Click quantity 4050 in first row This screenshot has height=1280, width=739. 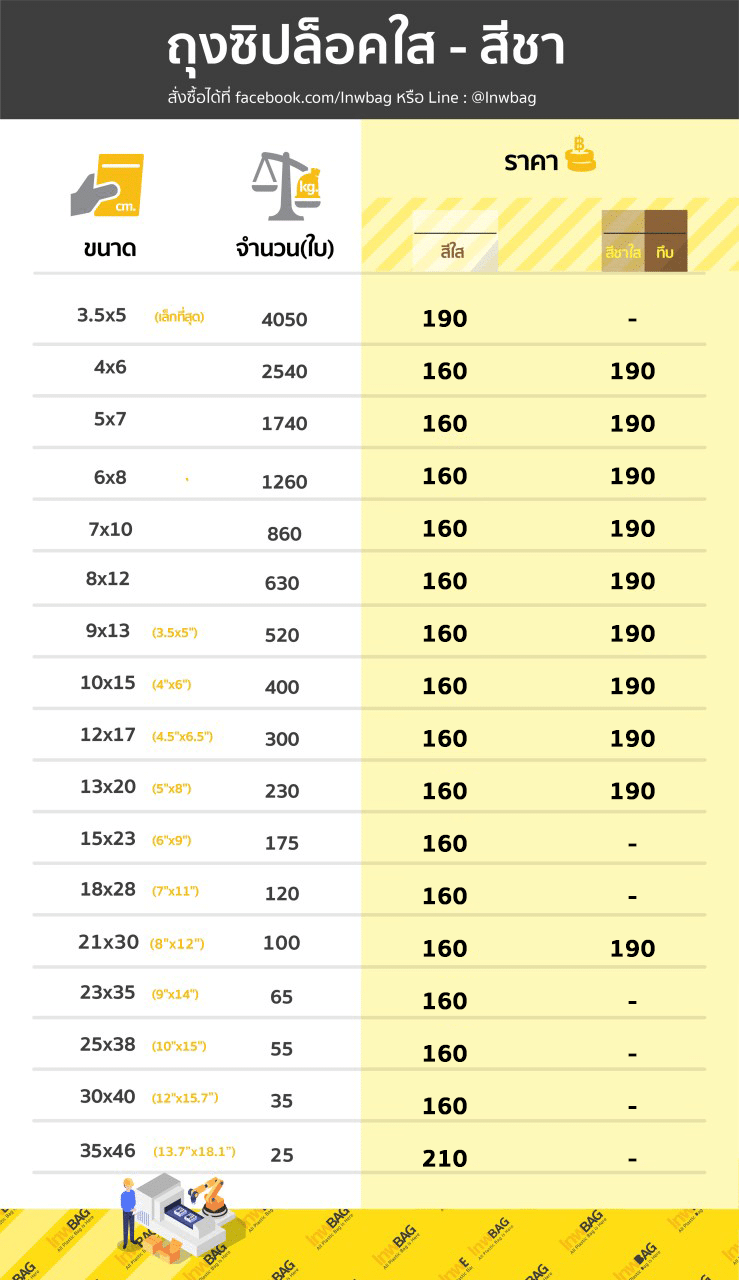[284, 320]
